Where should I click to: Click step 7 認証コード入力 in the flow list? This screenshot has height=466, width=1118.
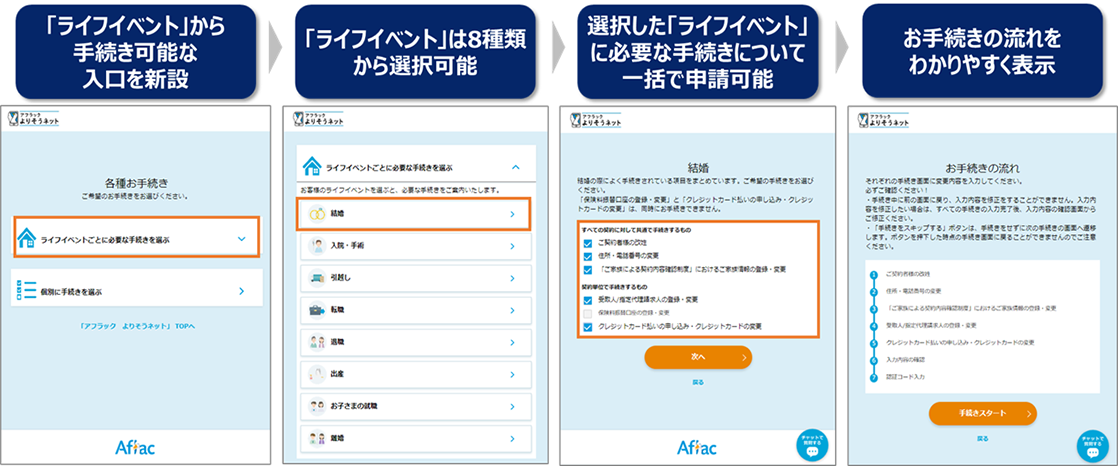click(x=904, y=376)
